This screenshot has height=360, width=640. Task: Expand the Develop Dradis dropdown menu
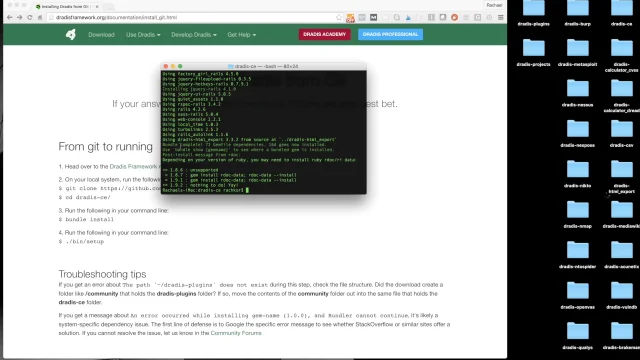pos(194,35)
